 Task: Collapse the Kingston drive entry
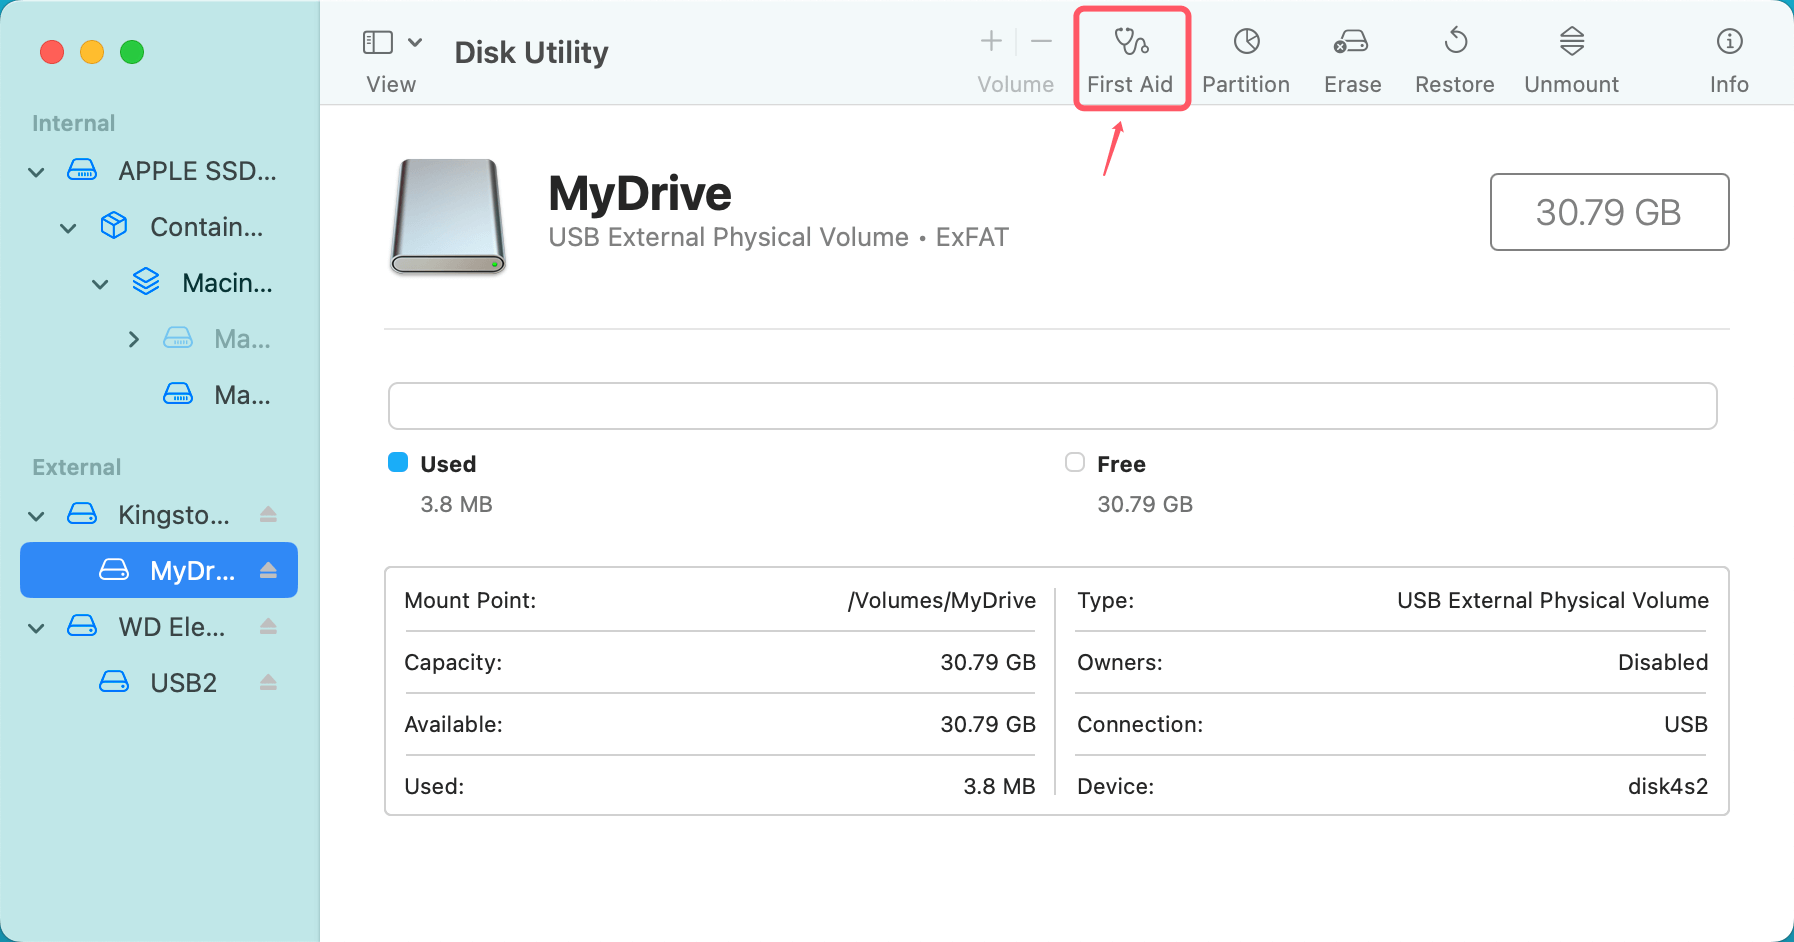(36, 515)
